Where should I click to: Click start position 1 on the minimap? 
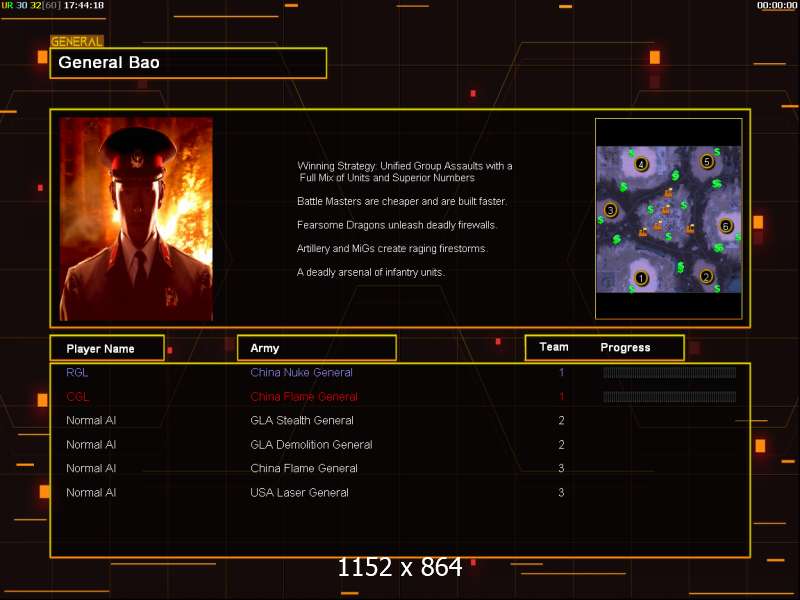641,278
